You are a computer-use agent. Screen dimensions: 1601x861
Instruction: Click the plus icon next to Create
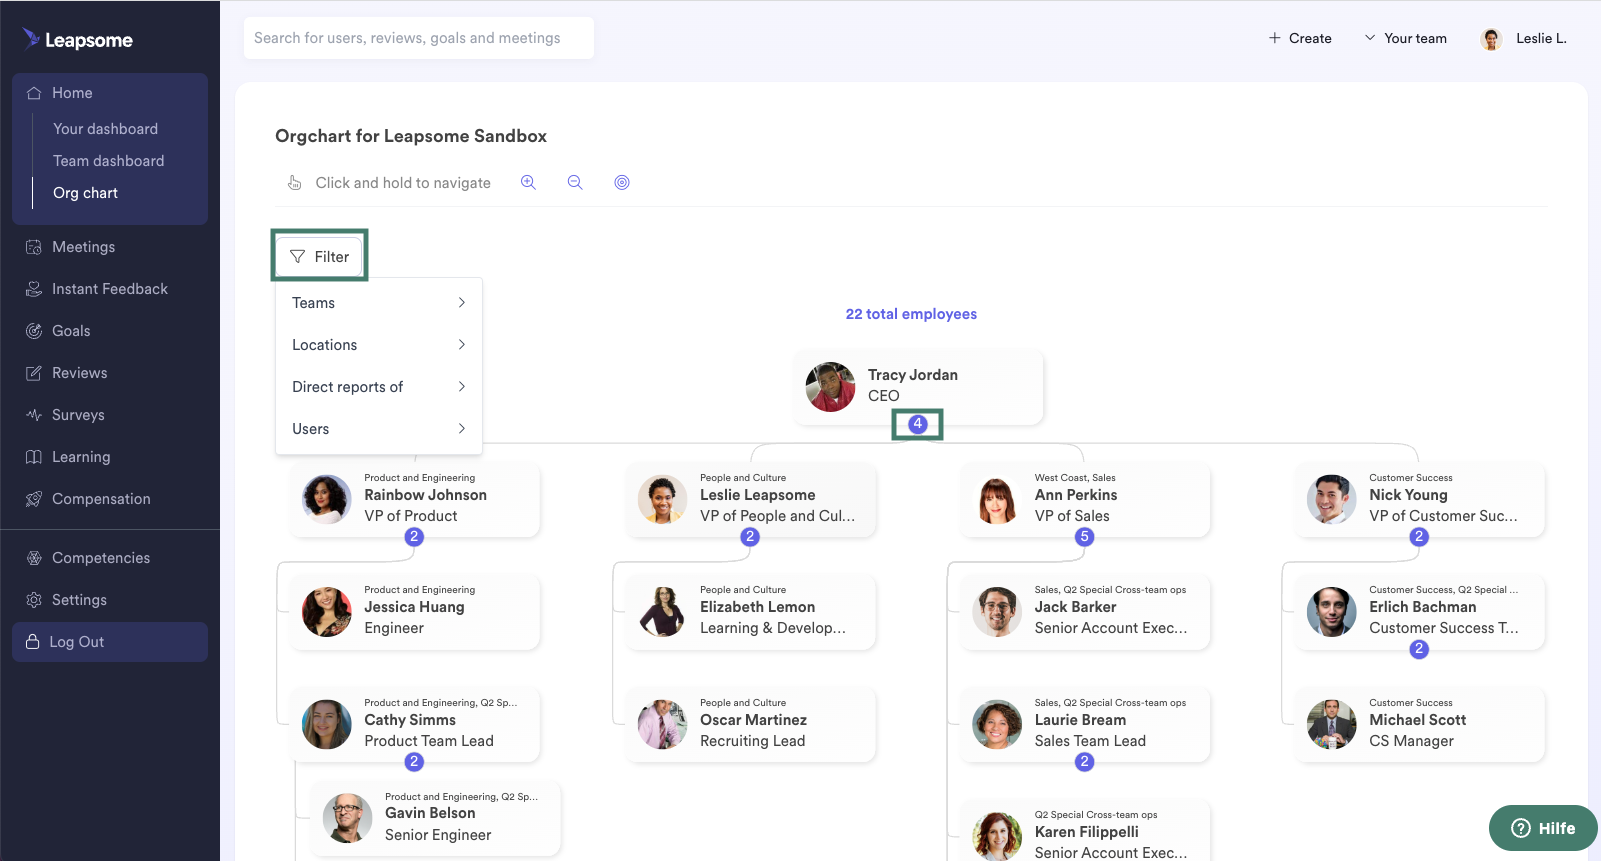[1274, 38]
